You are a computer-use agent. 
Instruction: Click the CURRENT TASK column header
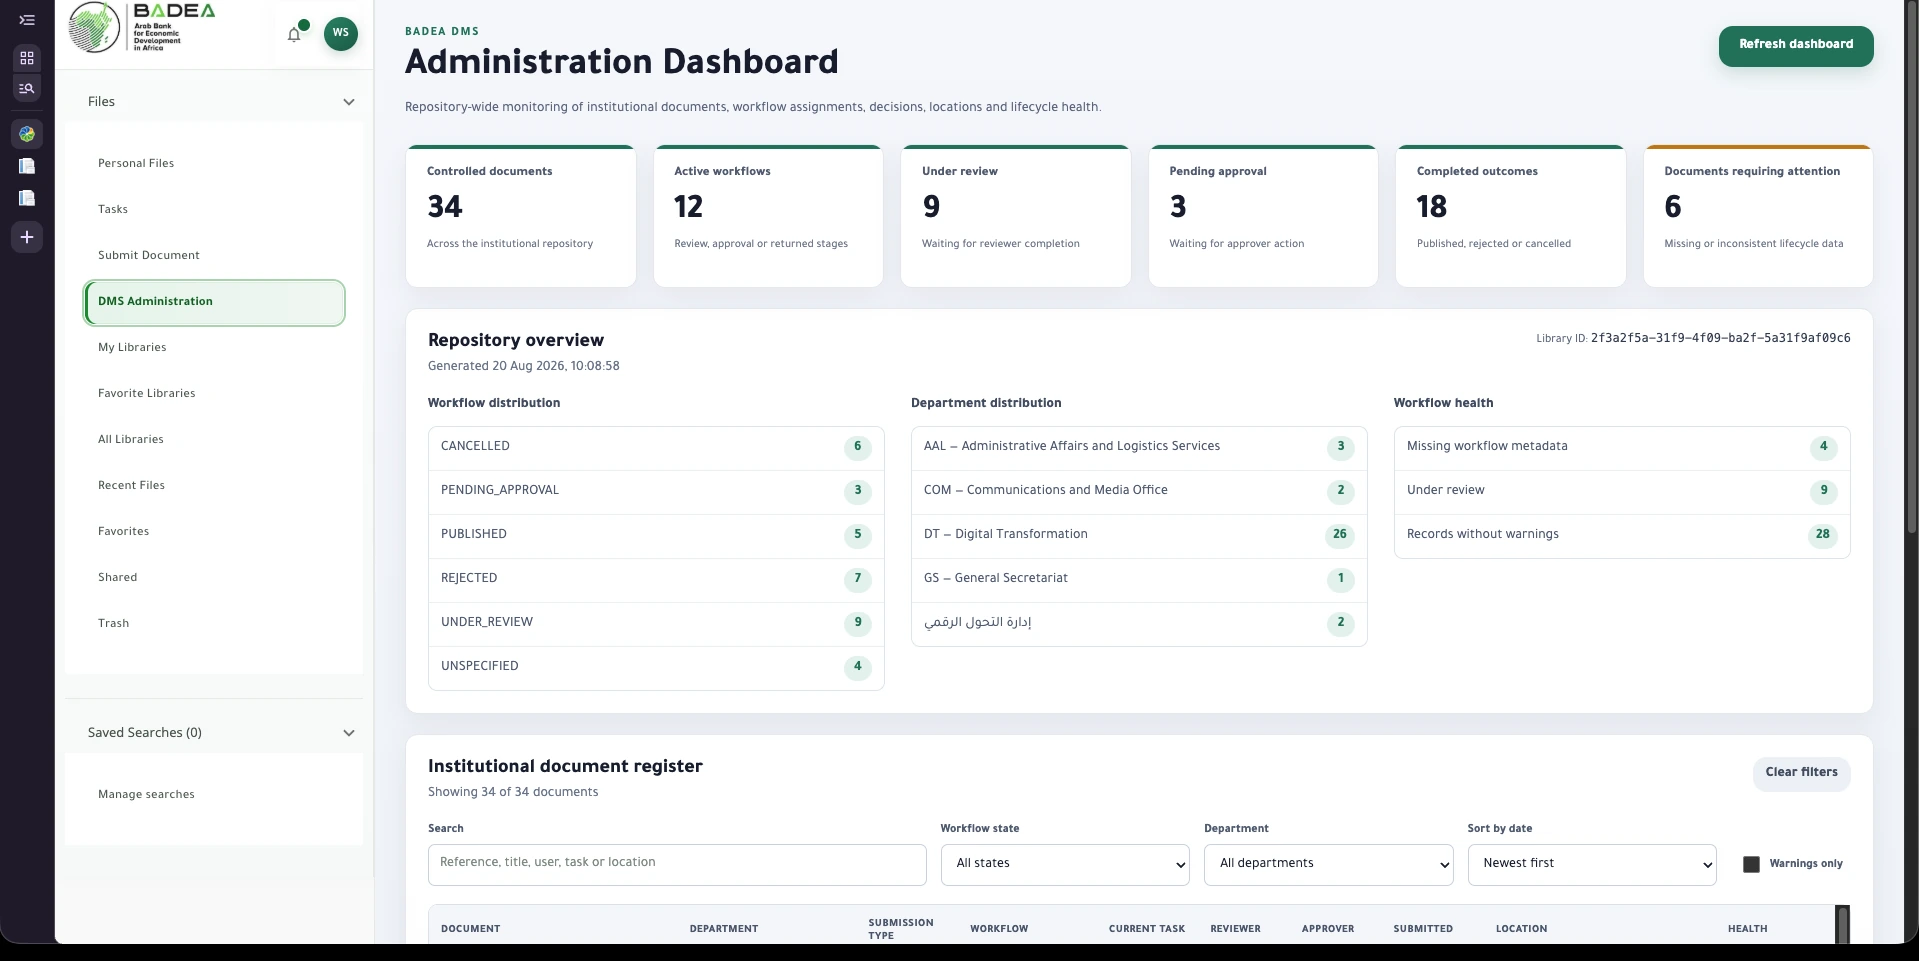pos(1146,929)
